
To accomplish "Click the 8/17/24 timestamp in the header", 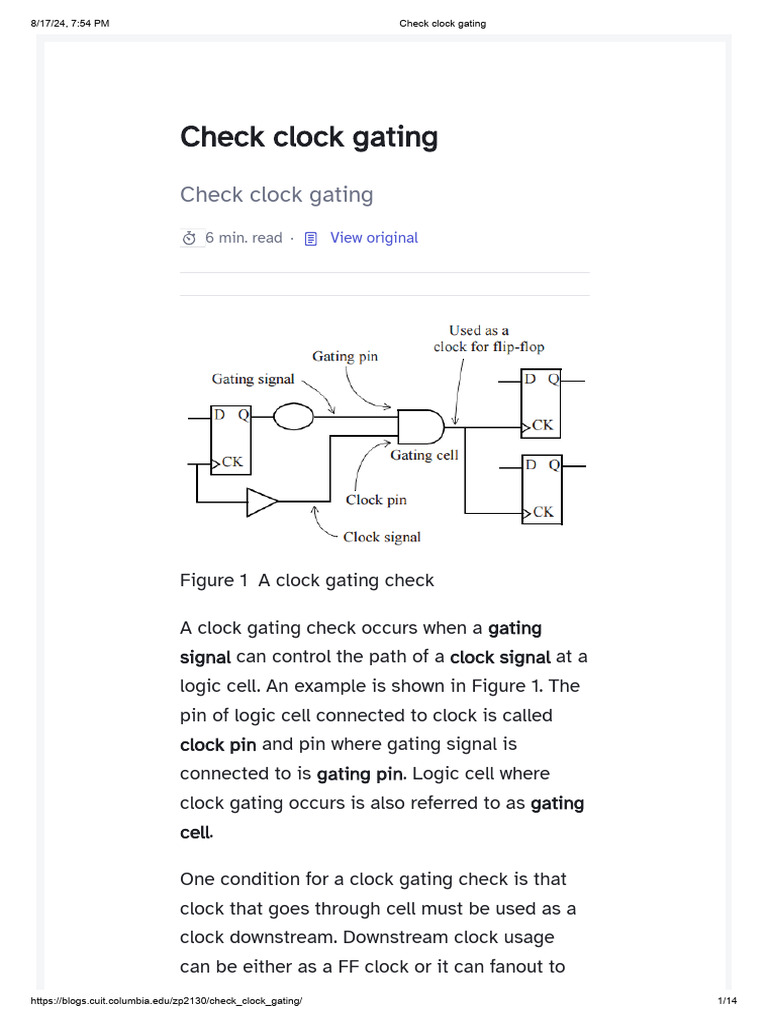I will pyautogui.click(x=70, y=23).
